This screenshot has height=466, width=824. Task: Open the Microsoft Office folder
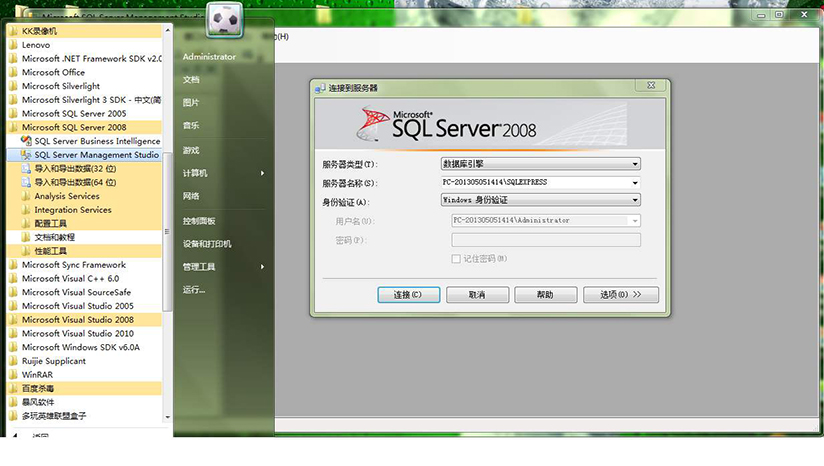(84, 72)
